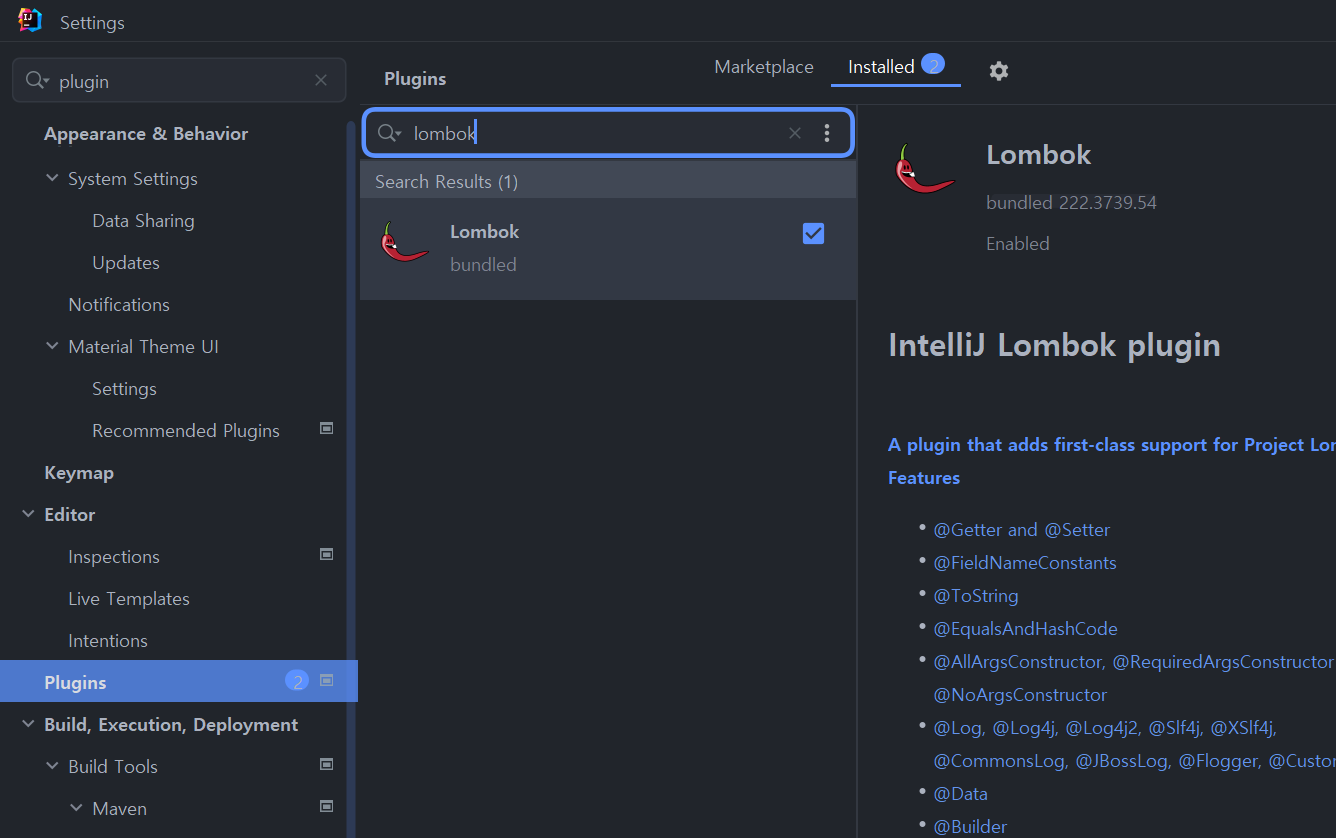The width and height of the screenshot is (1336, 838).
Task: Open the plugin search options kebab menu
Action: click(827, 133)
